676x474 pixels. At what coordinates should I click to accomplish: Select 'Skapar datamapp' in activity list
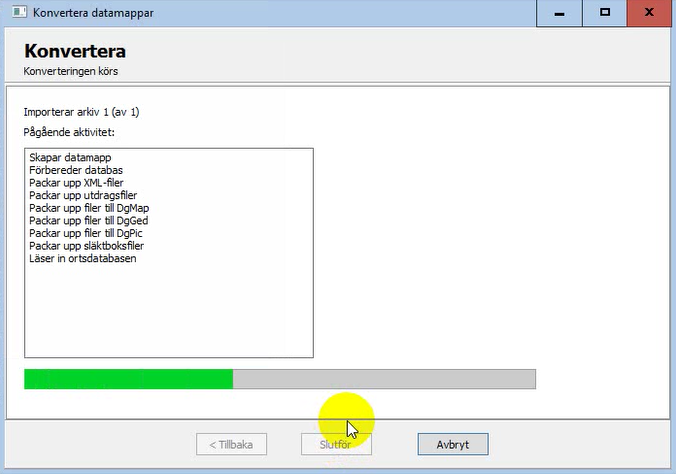coord(70,157)
